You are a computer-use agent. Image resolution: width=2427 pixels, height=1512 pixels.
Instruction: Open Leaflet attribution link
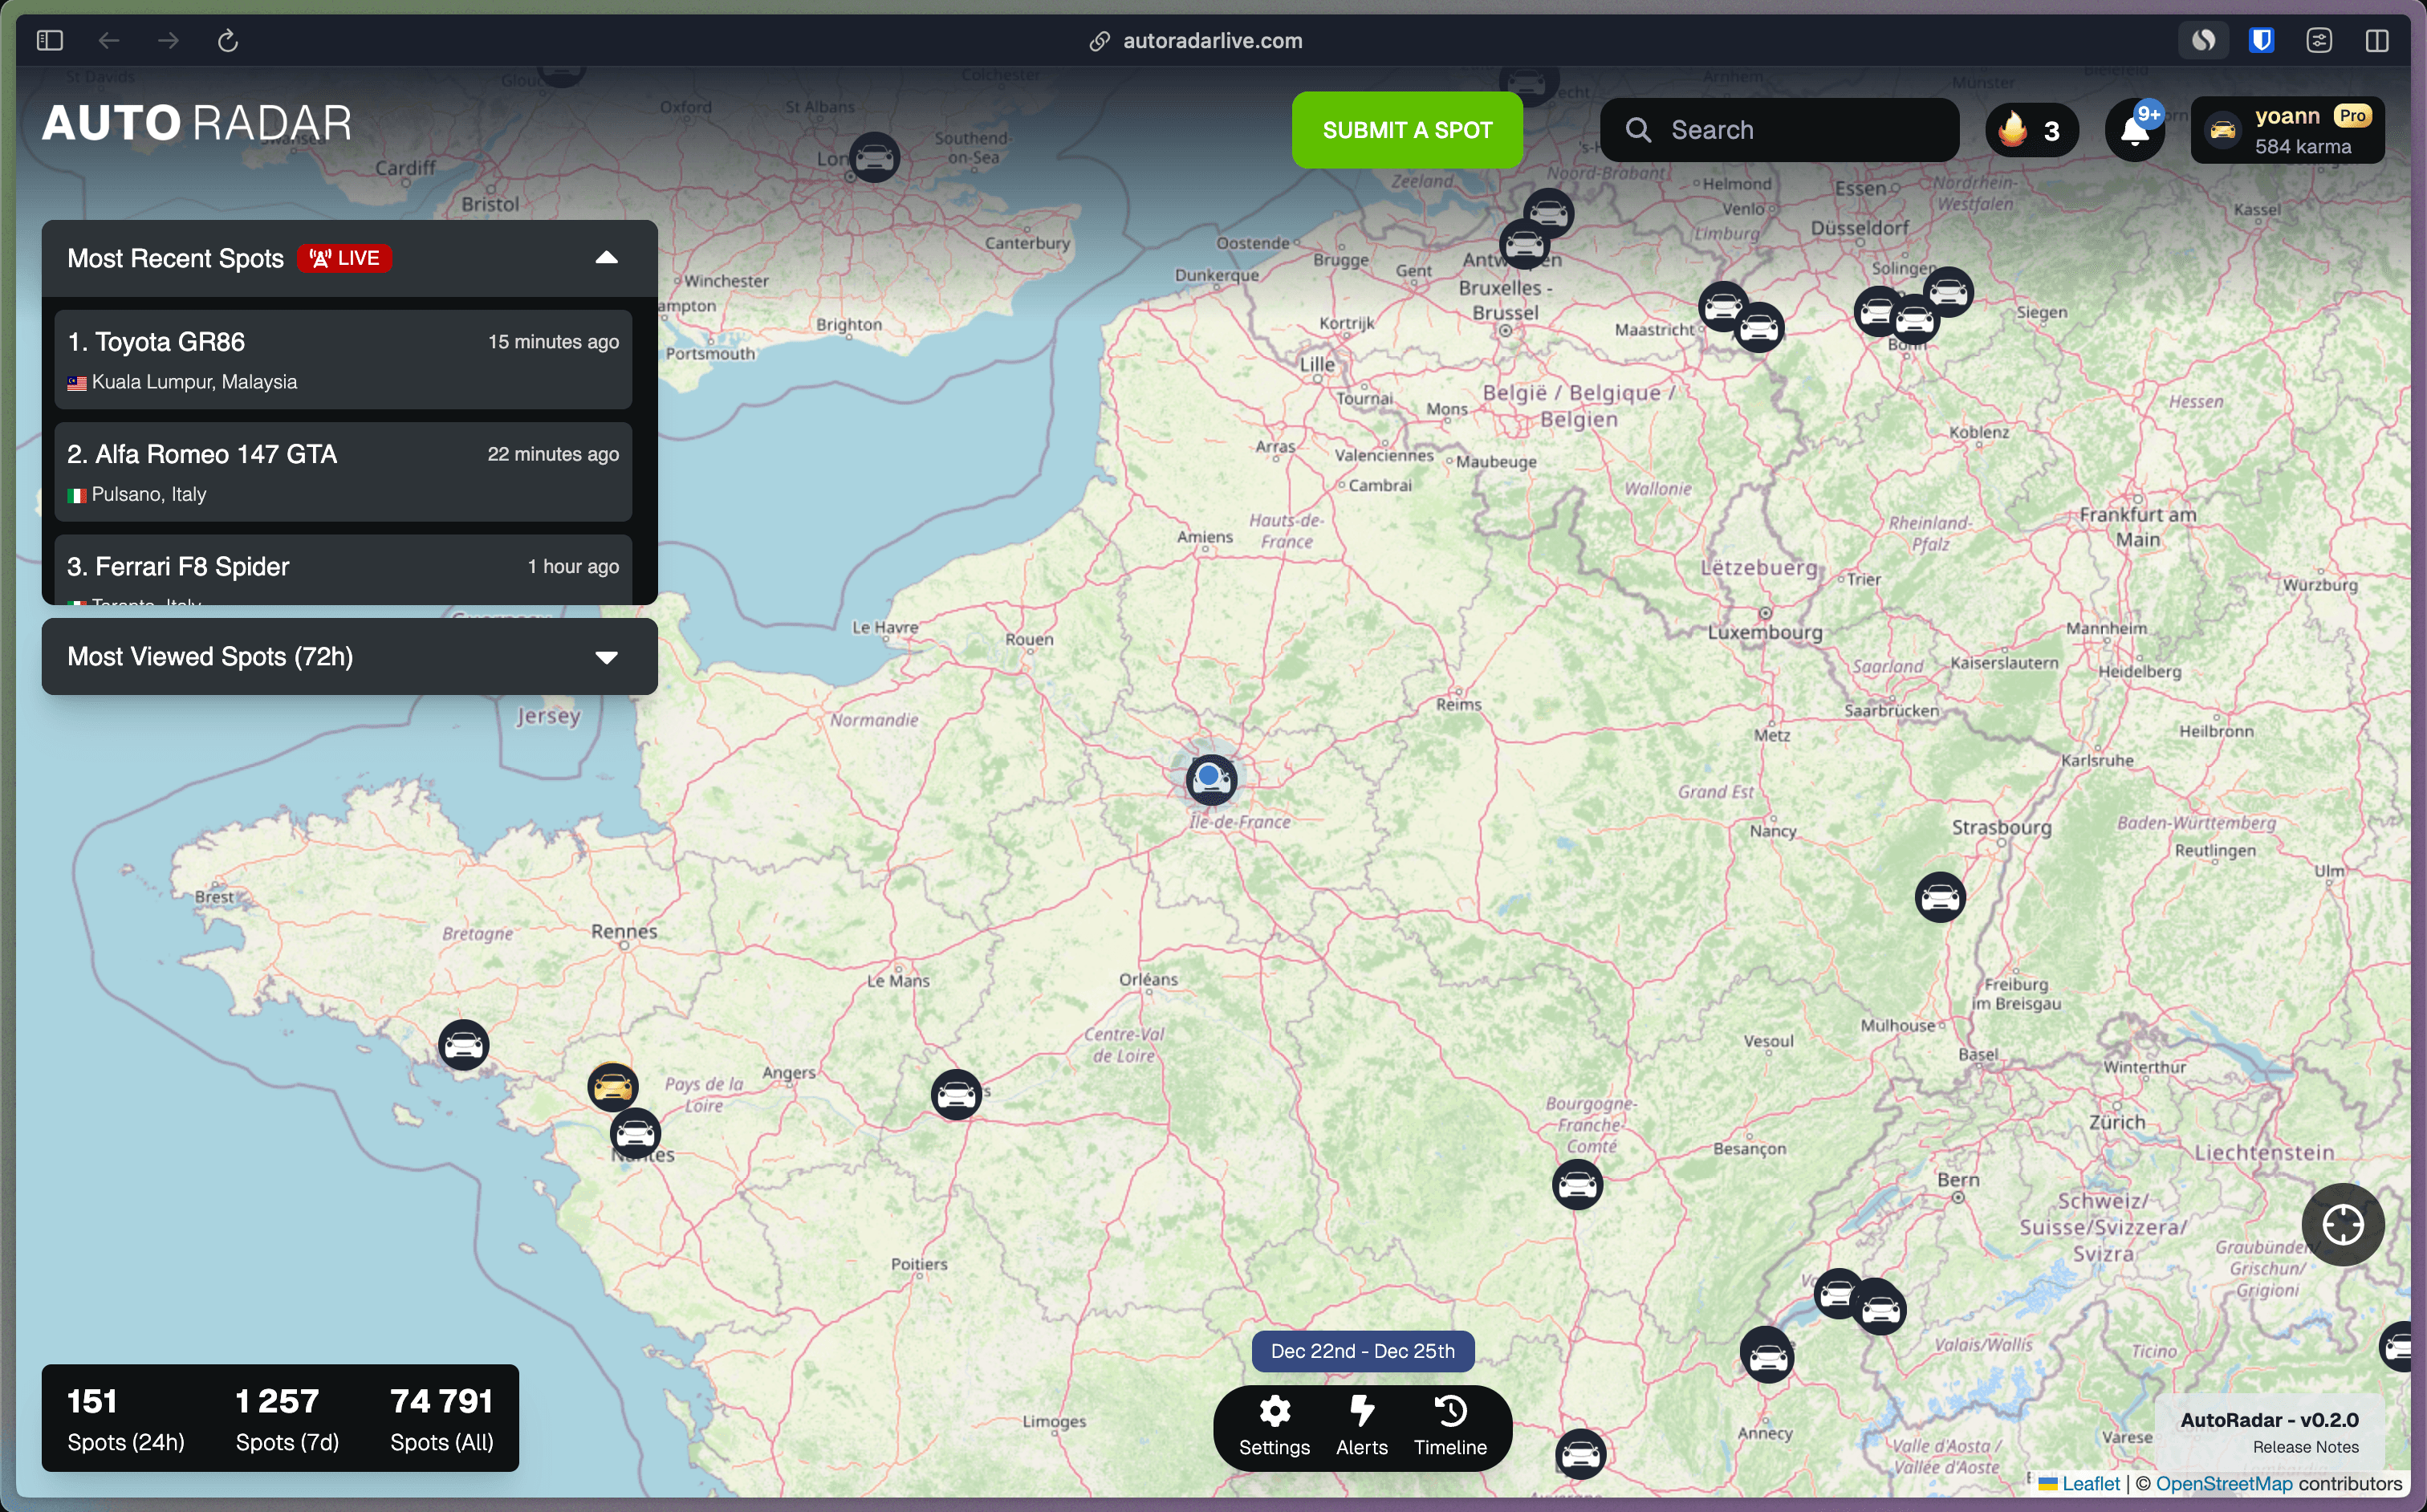coord(2089,1484)
